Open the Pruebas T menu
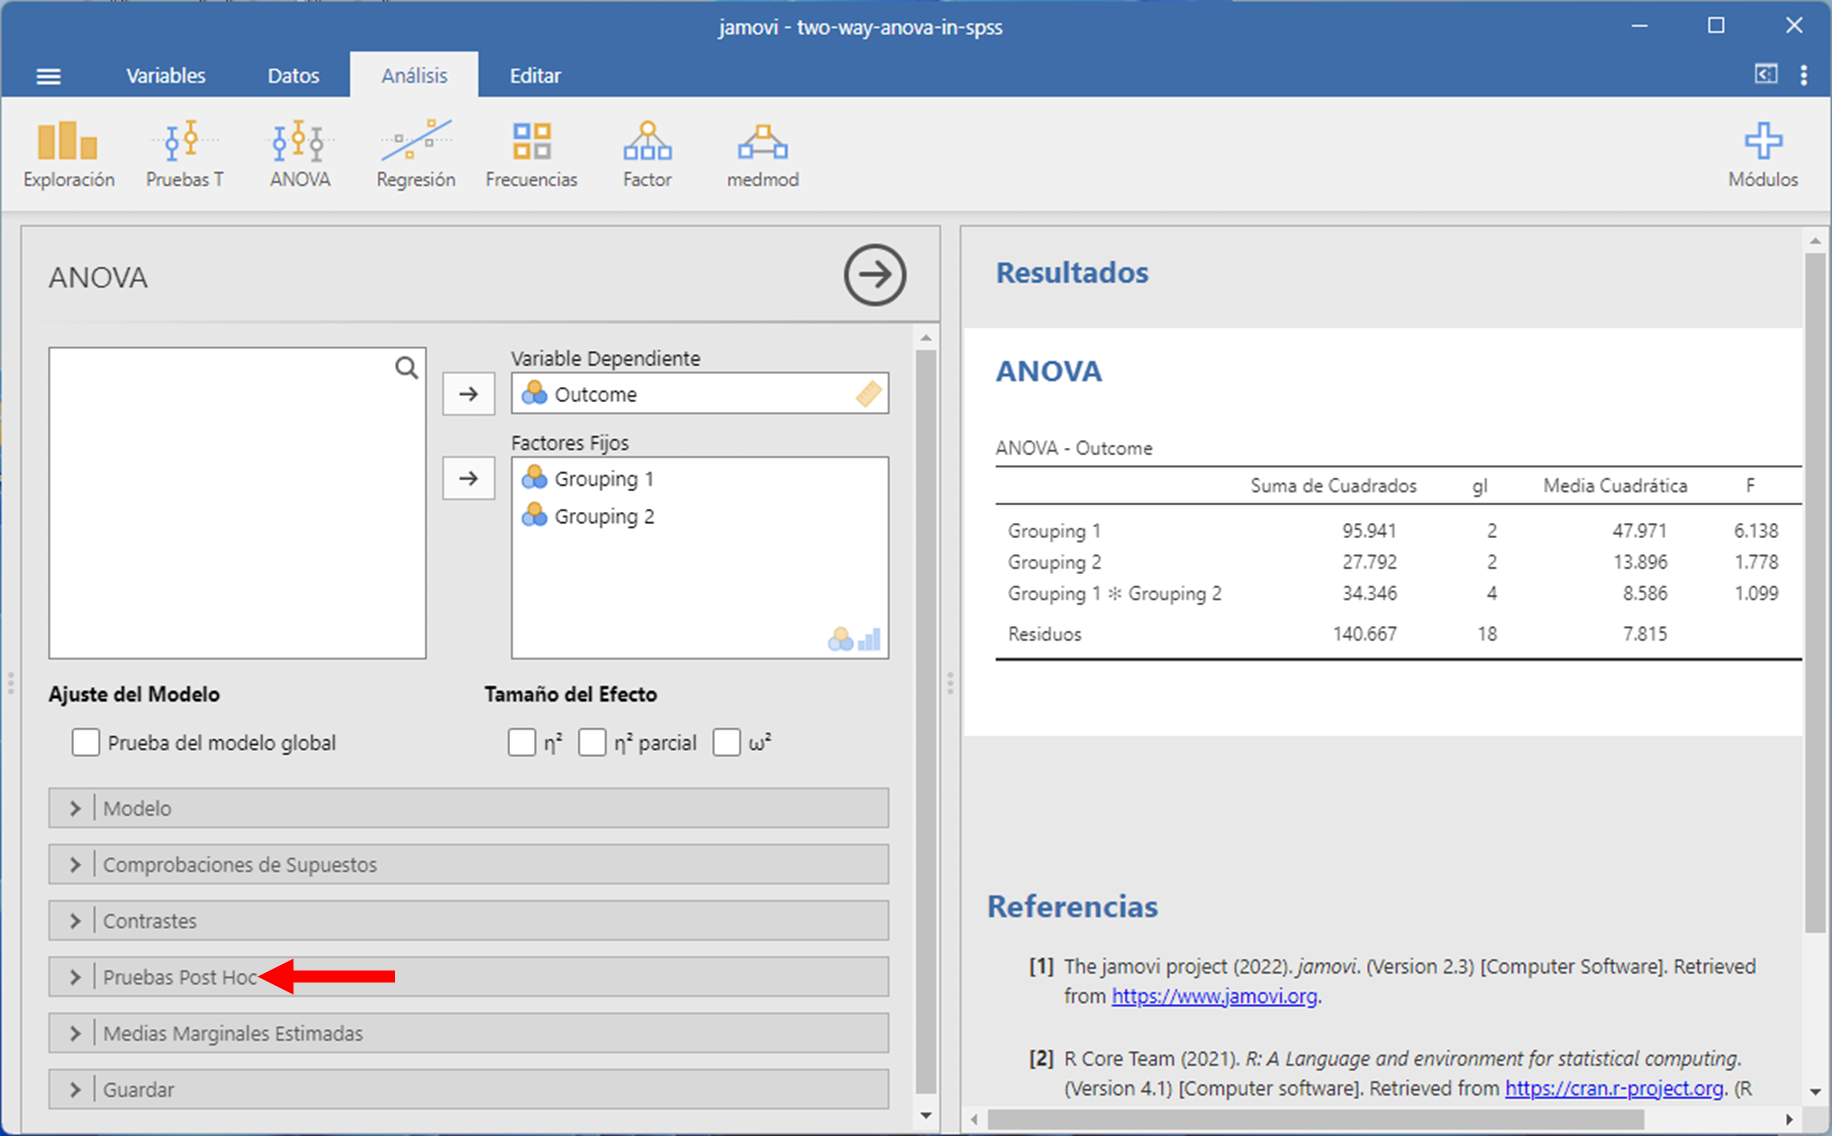 [x=184, y=154]
